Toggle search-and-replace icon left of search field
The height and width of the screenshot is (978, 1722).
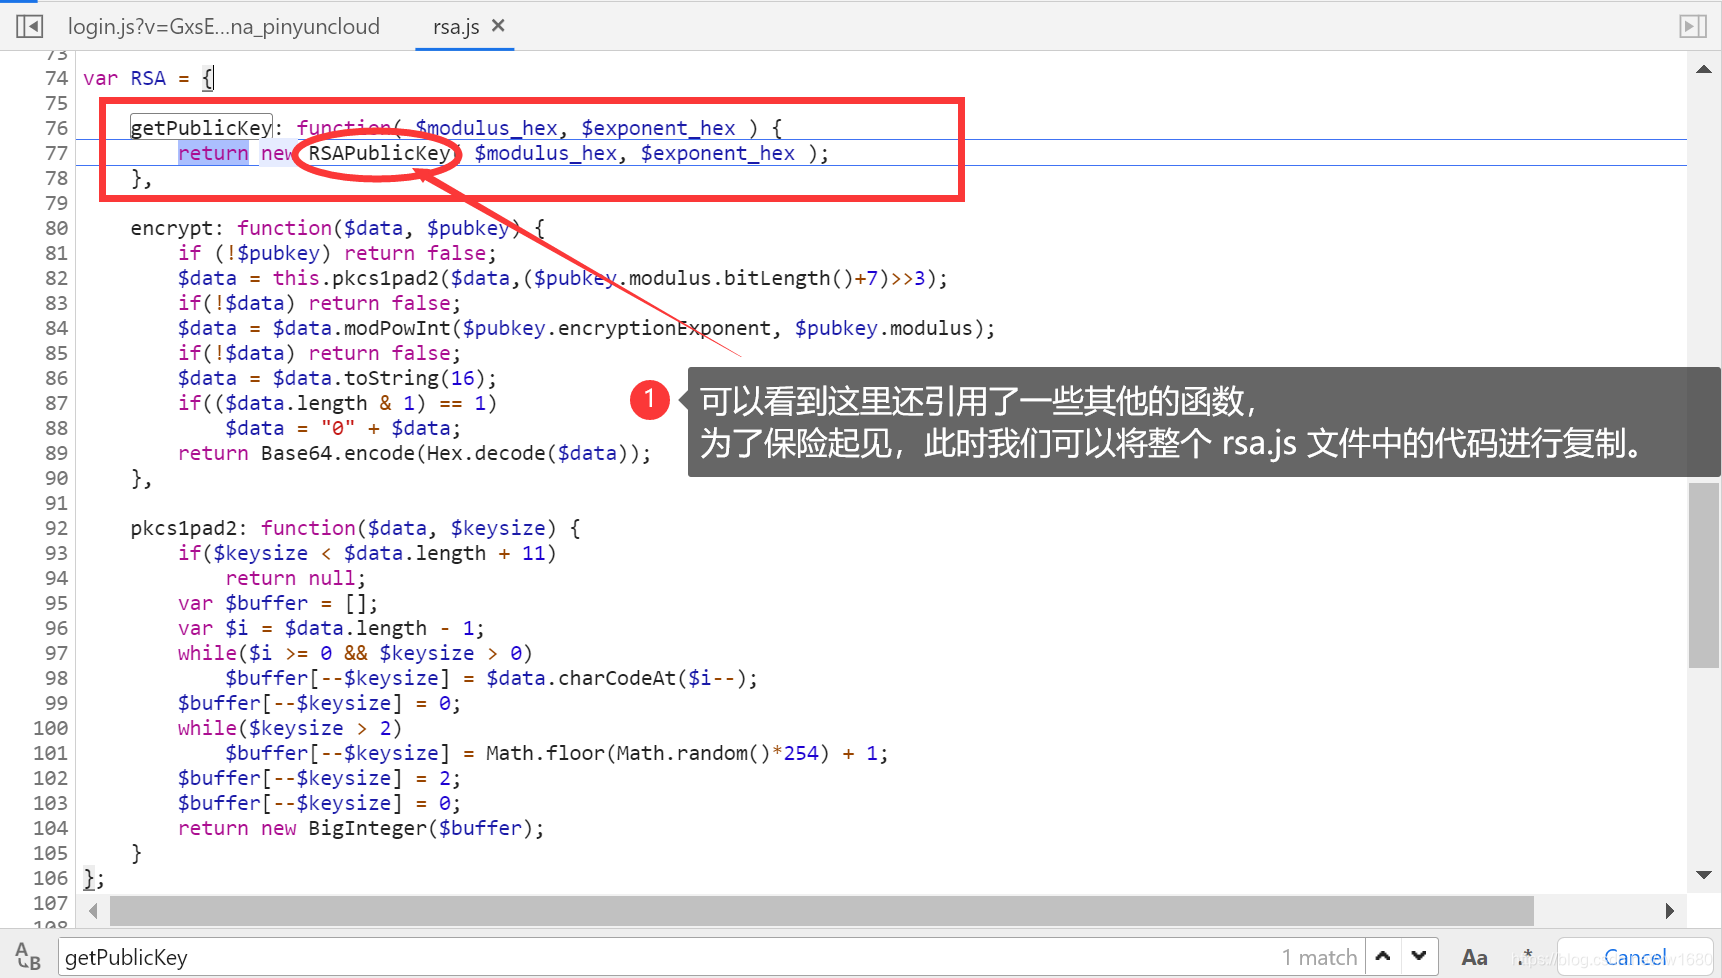coord(28,957)
